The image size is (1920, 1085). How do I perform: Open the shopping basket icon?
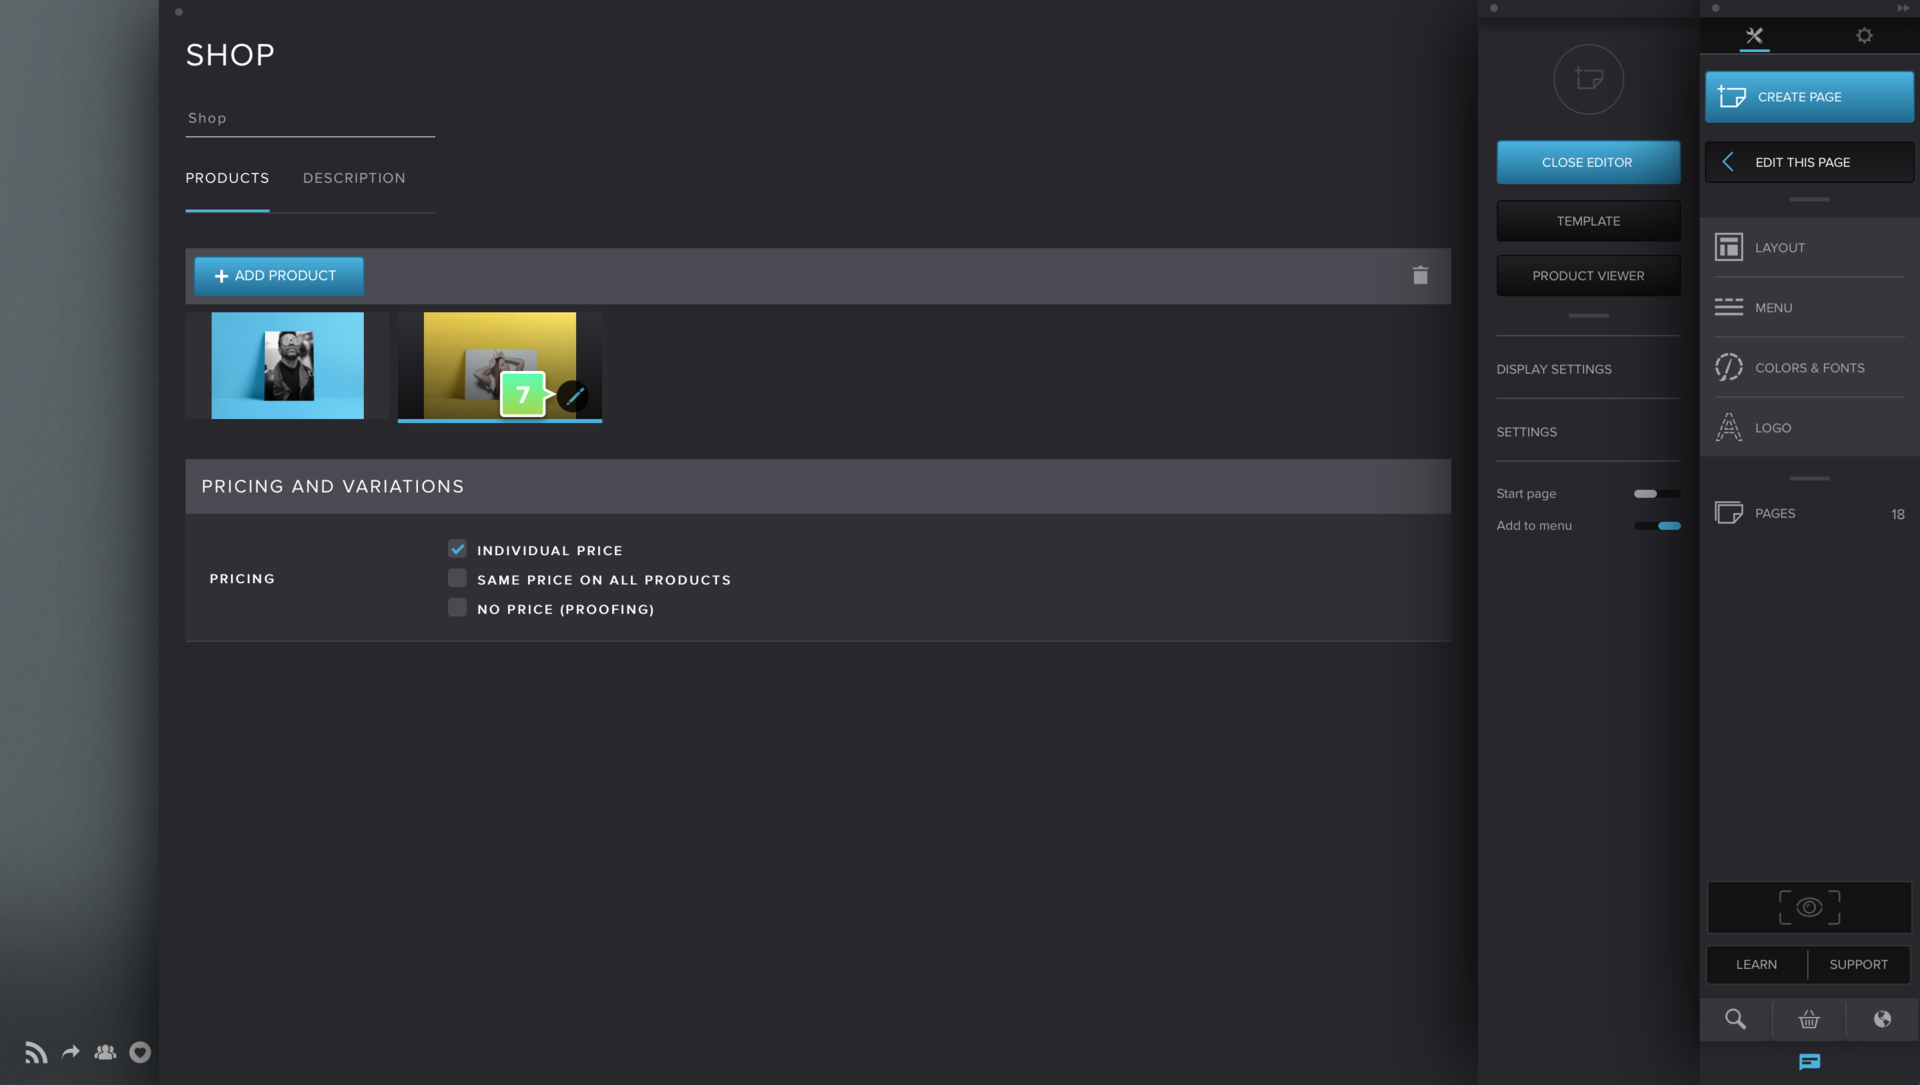(x=1809, y=1019)
